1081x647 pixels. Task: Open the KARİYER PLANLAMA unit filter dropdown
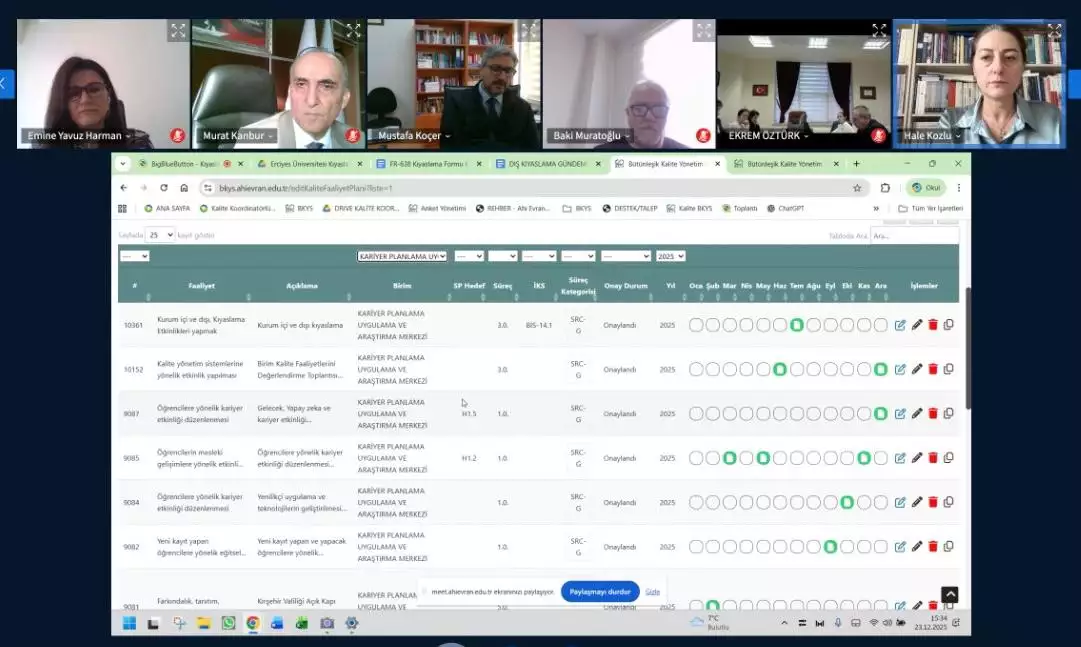(x=402, y=256)
